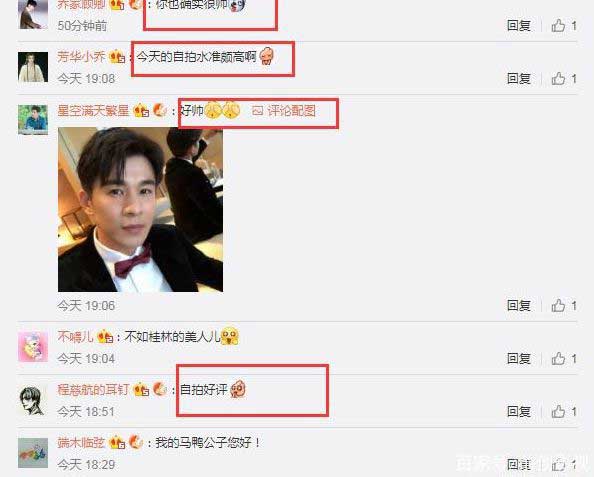Open username link 程慈航的耳钉
Image resolution: width=594 pixels, height=477 pixels.
coord(93,389)
